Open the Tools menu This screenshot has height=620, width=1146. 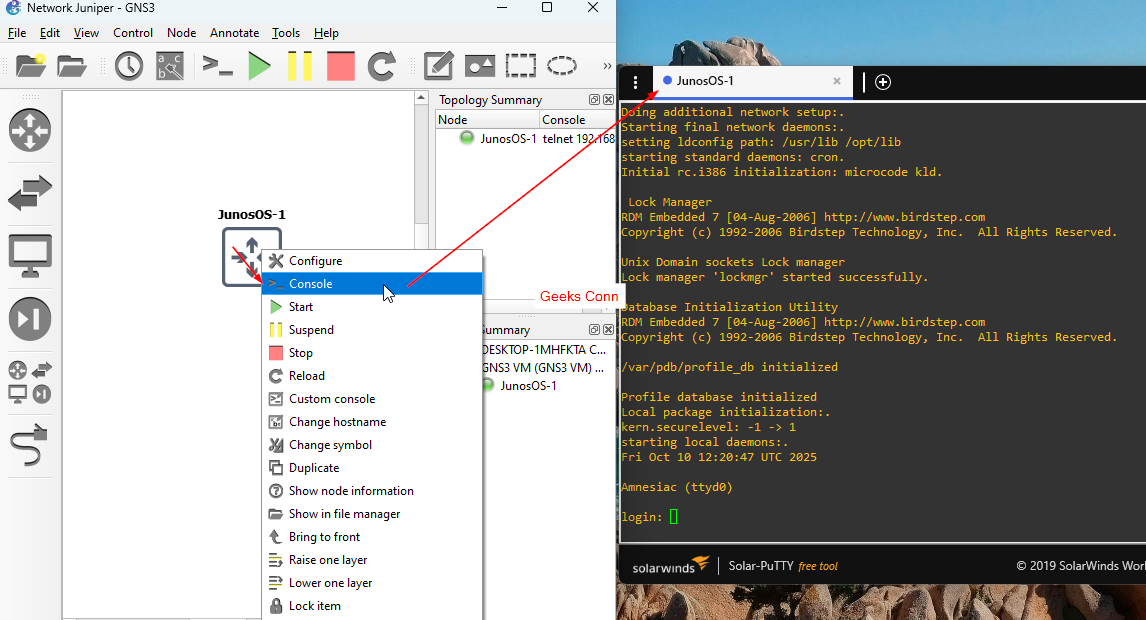(x=285, y=33)
